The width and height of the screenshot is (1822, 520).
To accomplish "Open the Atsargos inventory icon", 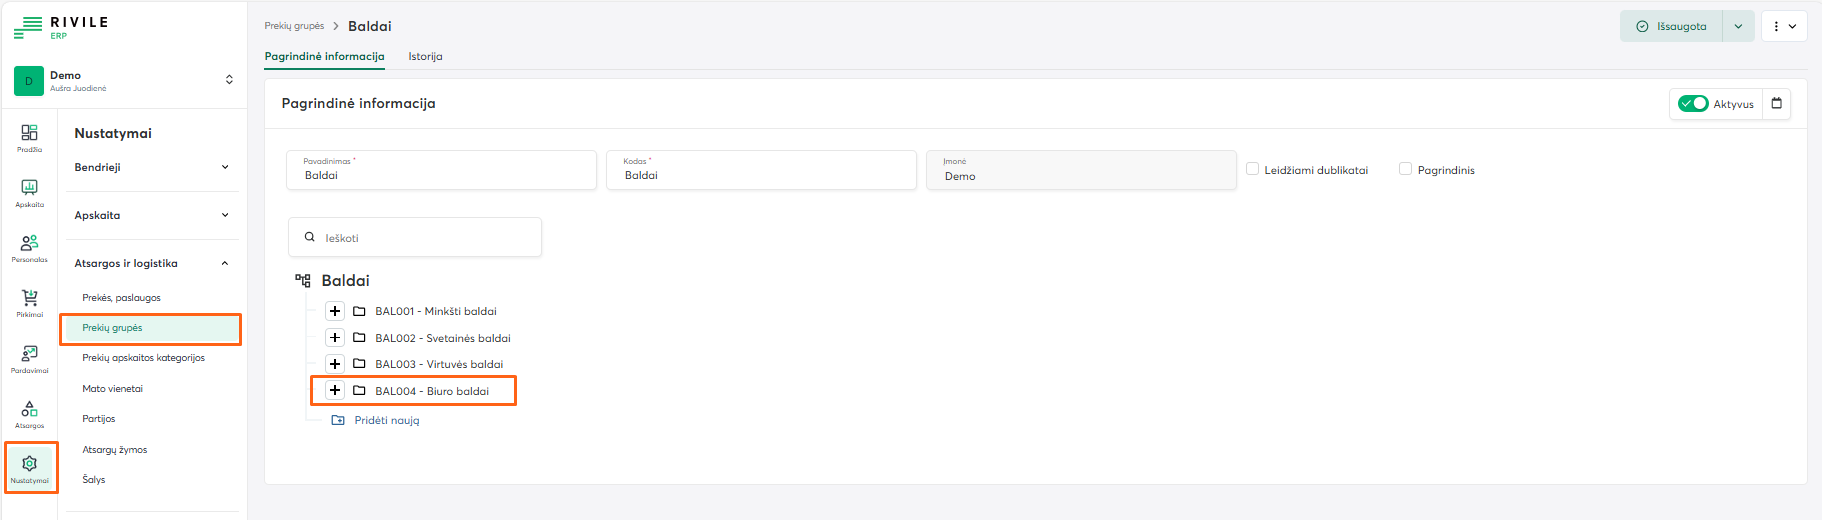I will tap(30, 412).
